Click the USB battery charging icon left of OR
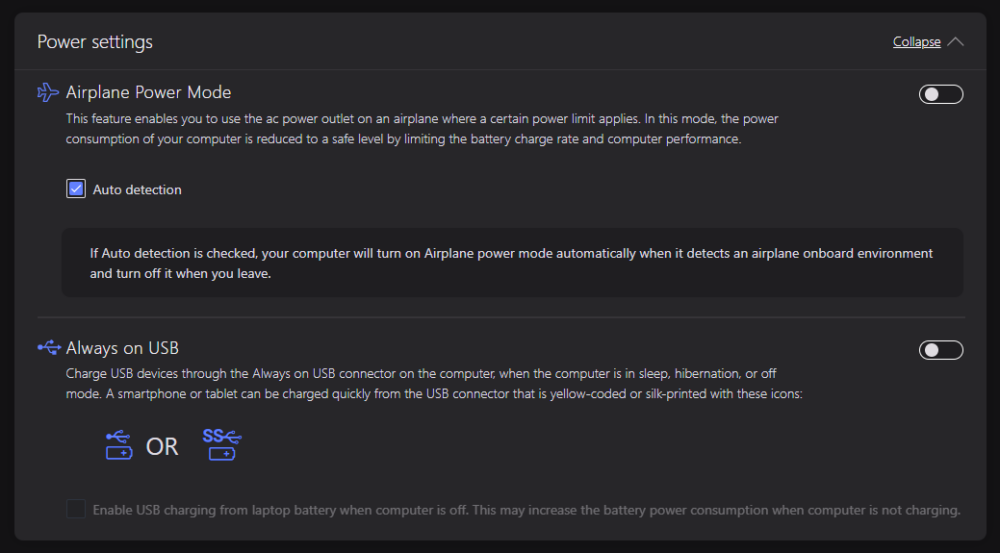Screen dimensions: 1000x553 click(118, 445)
